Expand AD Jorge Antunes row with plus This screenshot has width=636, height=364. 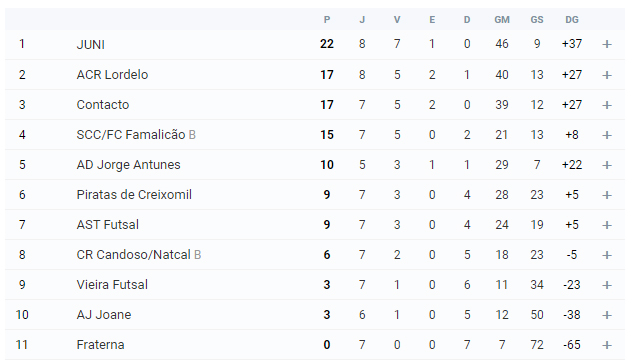point(607,165)
